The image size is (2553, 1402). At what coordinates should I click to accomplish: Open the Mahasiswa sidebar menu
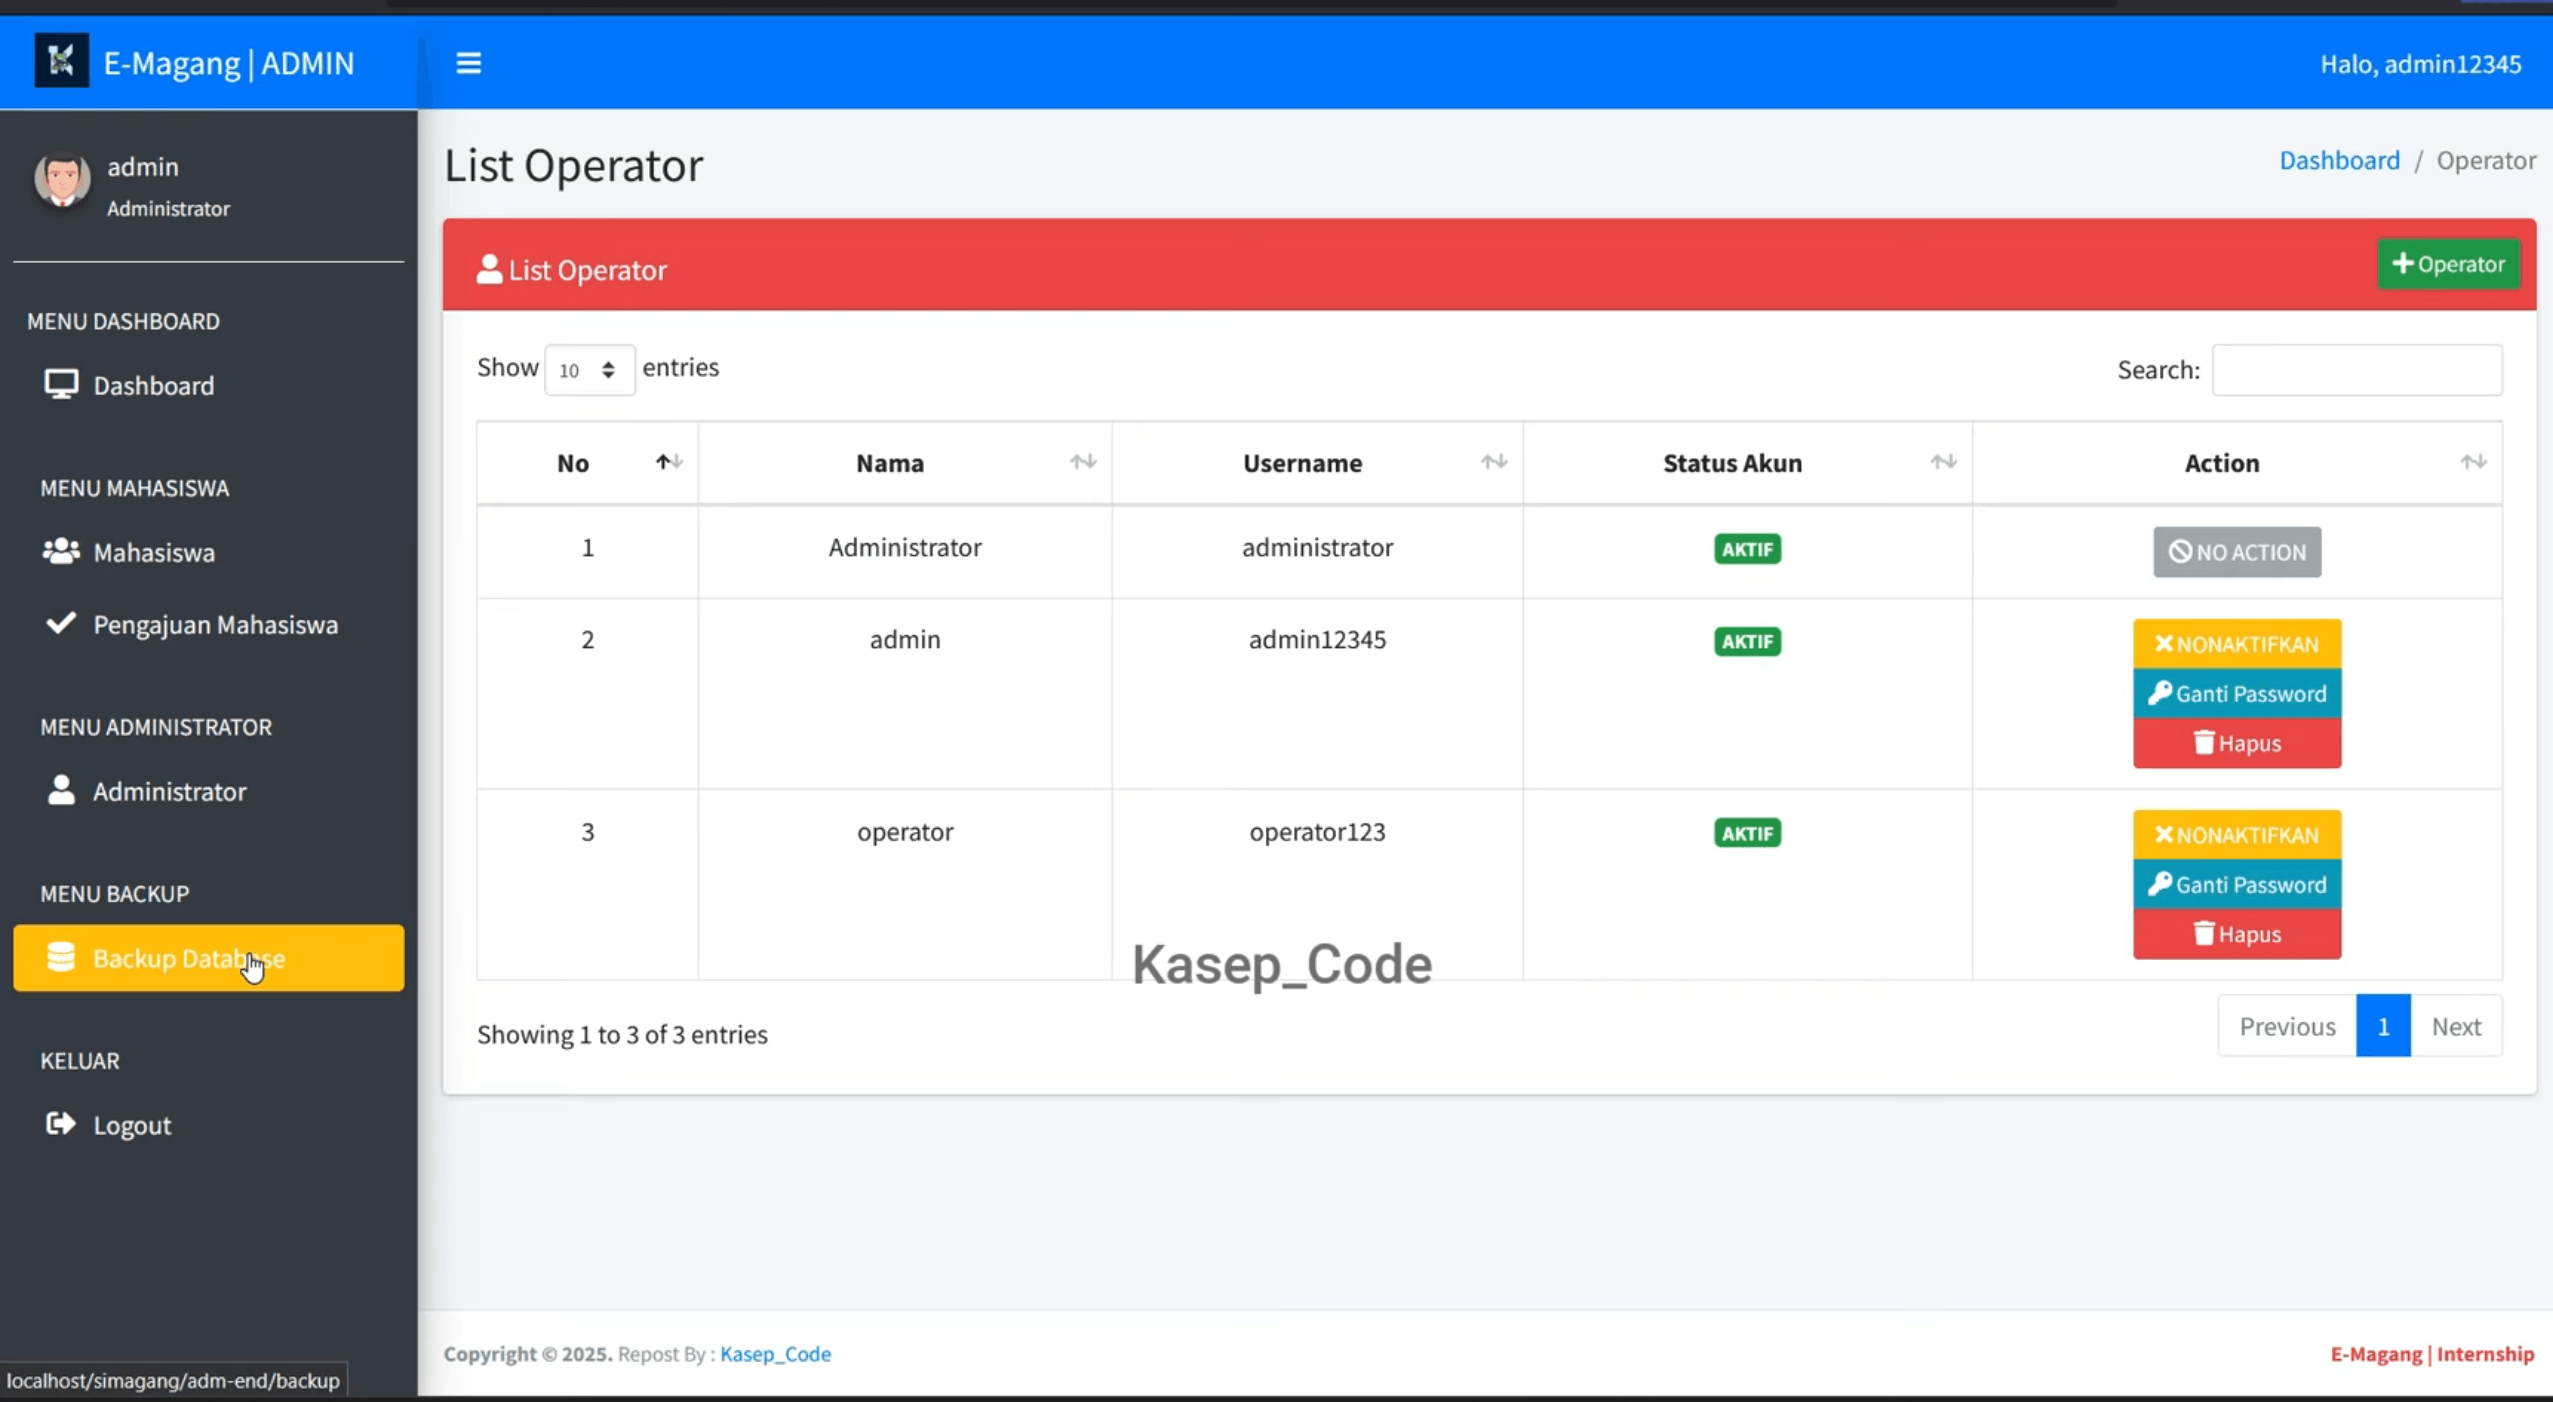point(208,552)
